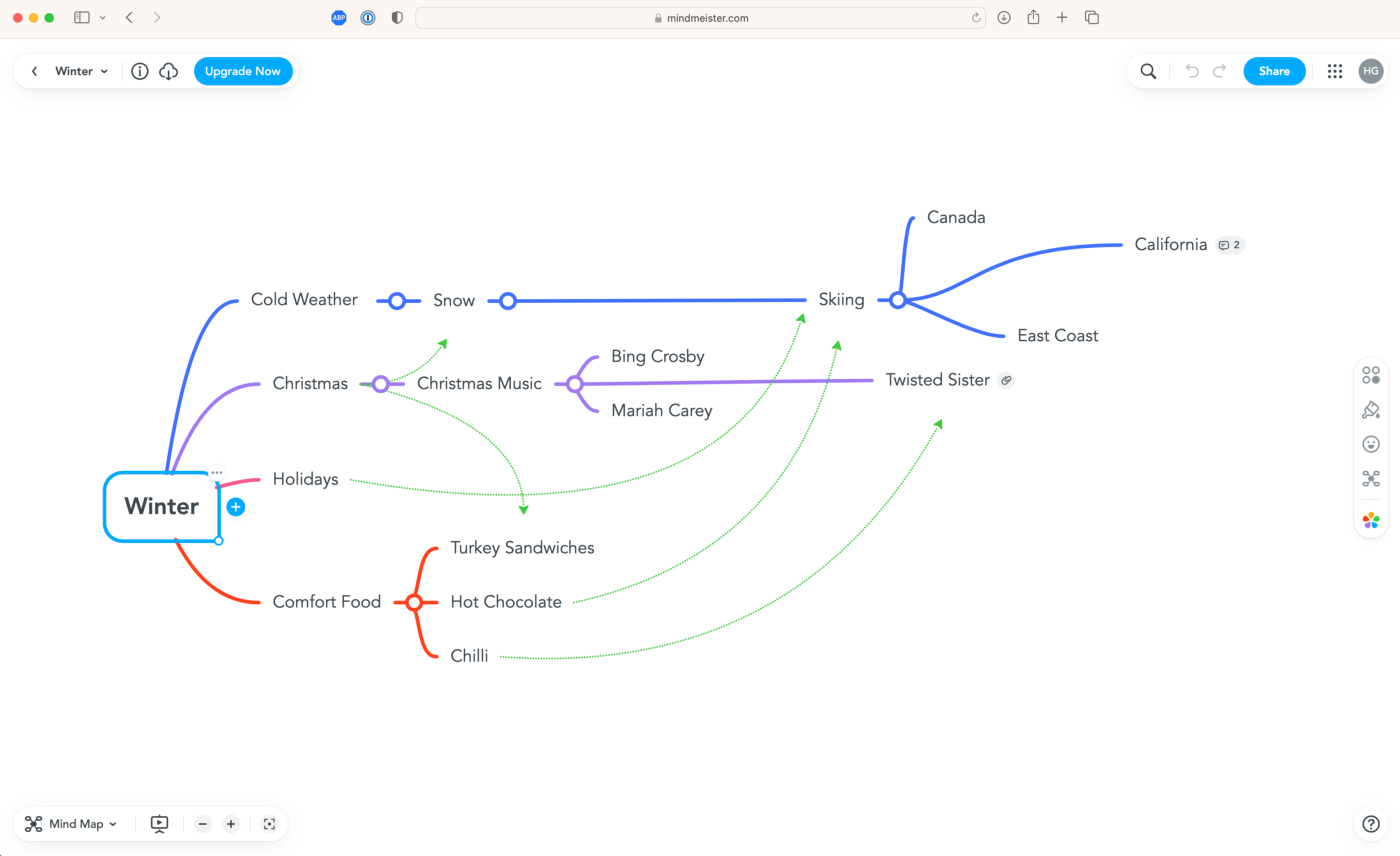1400x856 pixels.
Task: Open the topic style shapes icon in sidebar
Action: pos(1371,375)
